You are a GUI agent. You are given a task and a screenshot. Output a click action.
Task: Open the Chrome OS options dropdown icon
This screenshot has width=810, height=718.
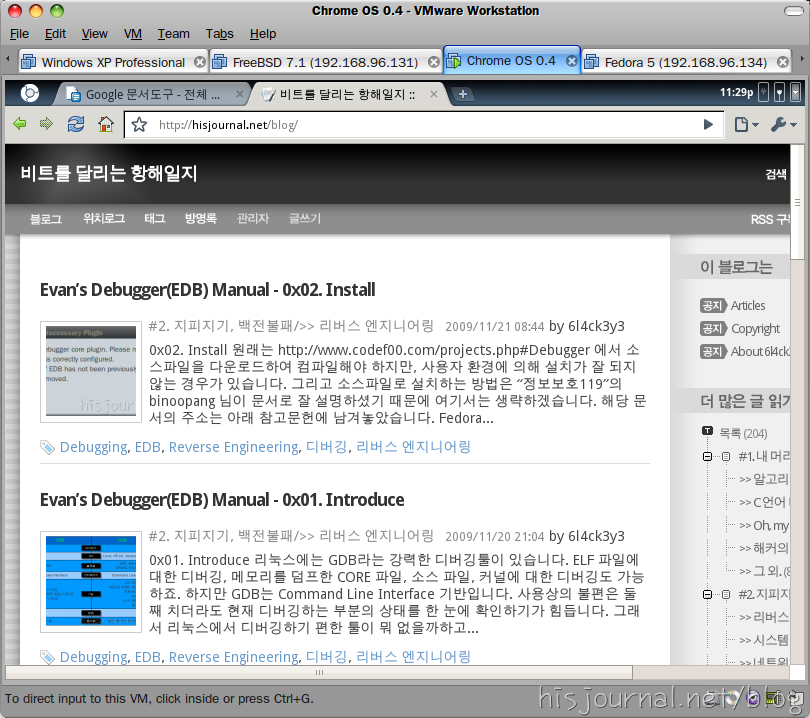(796, 93)
